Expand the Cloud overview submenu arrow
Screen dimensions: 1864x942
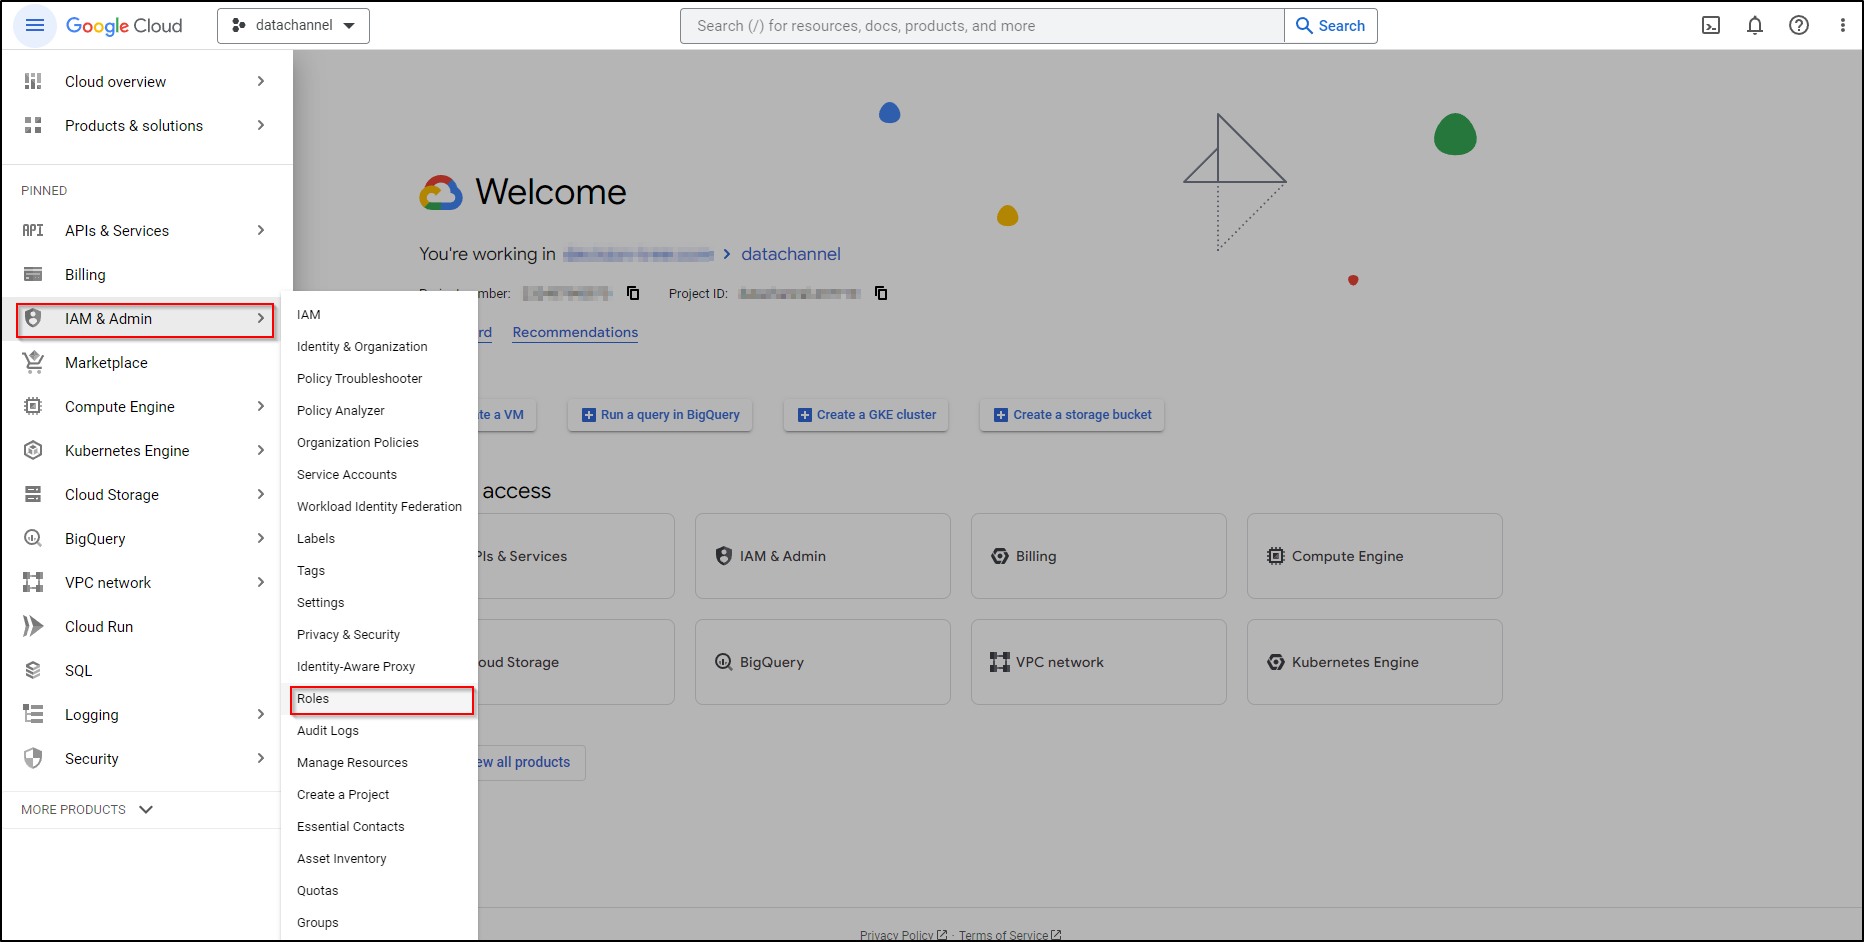(261, 81)
